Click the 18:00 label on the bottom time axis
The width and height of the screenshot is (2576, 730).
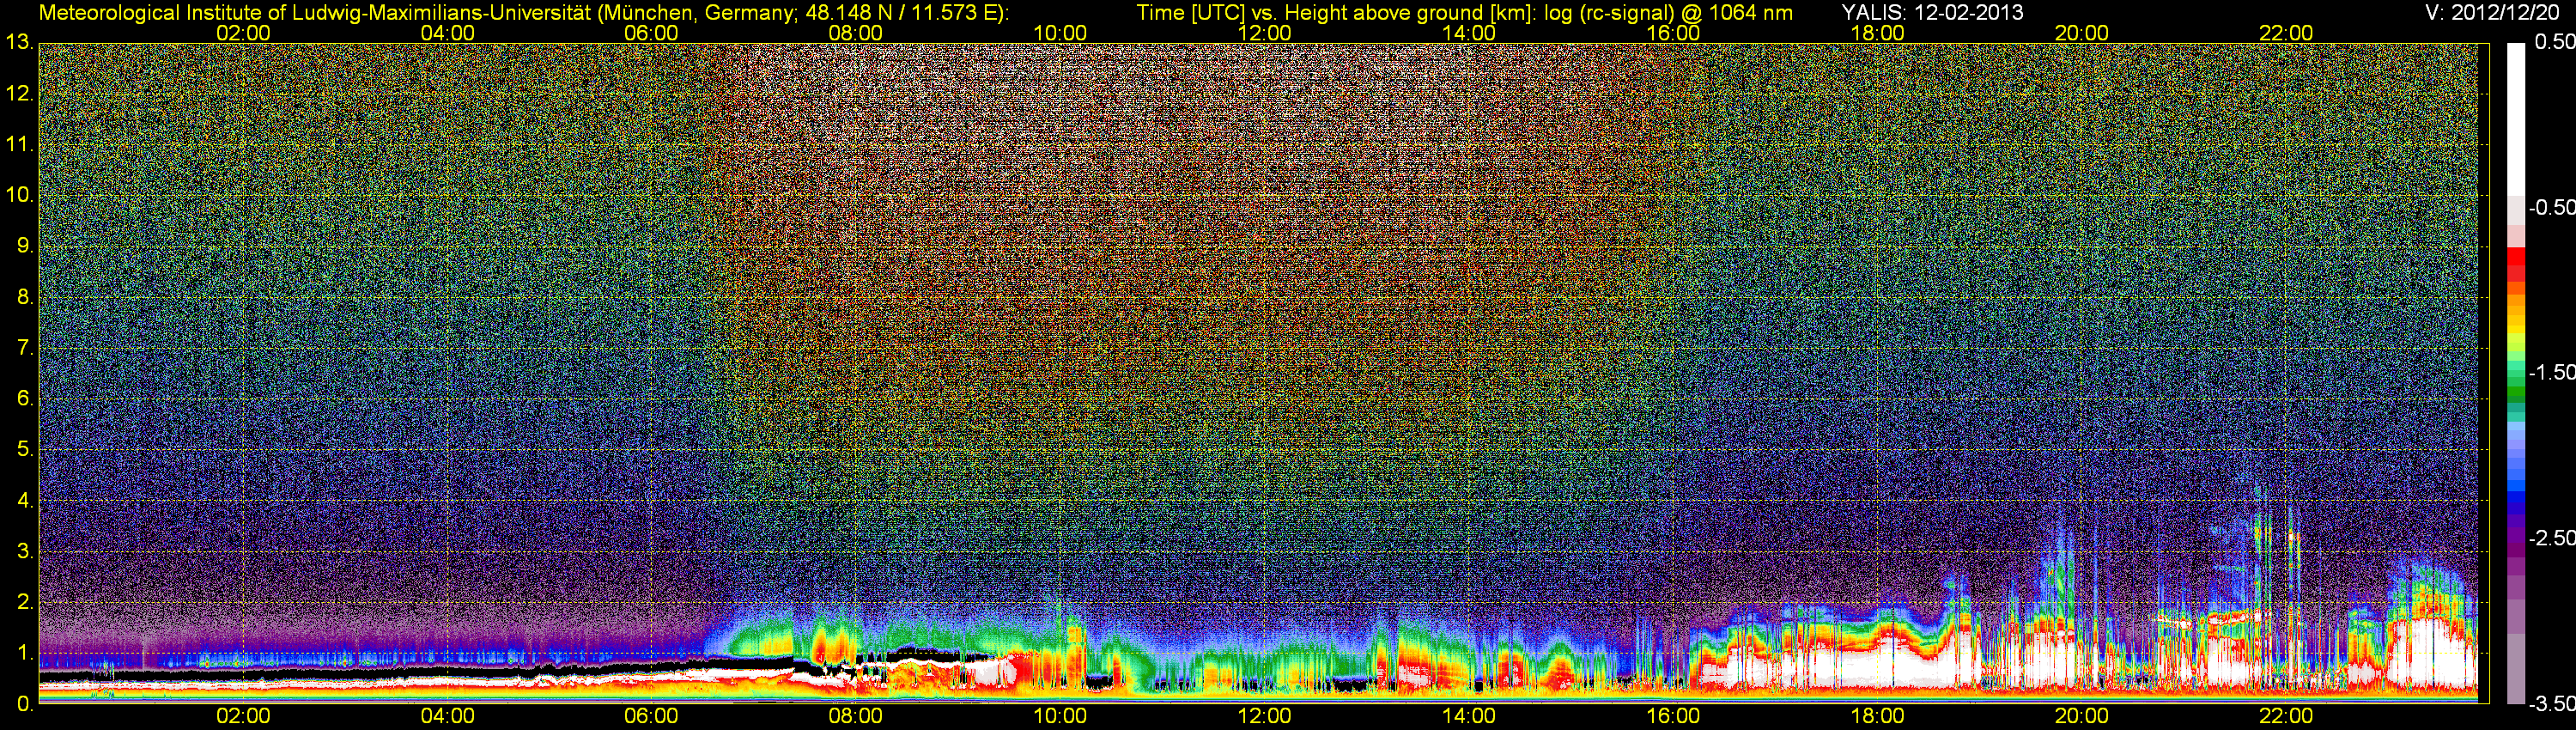tap(1877, 716)
